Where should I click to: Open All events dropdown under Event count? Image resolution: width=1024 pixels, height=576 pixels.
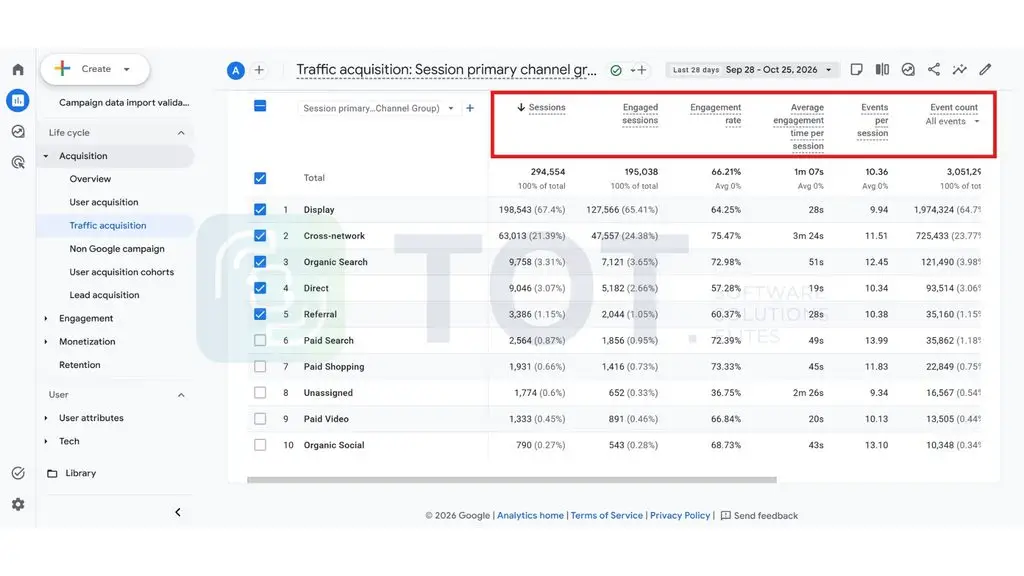(x=952, y=121)
